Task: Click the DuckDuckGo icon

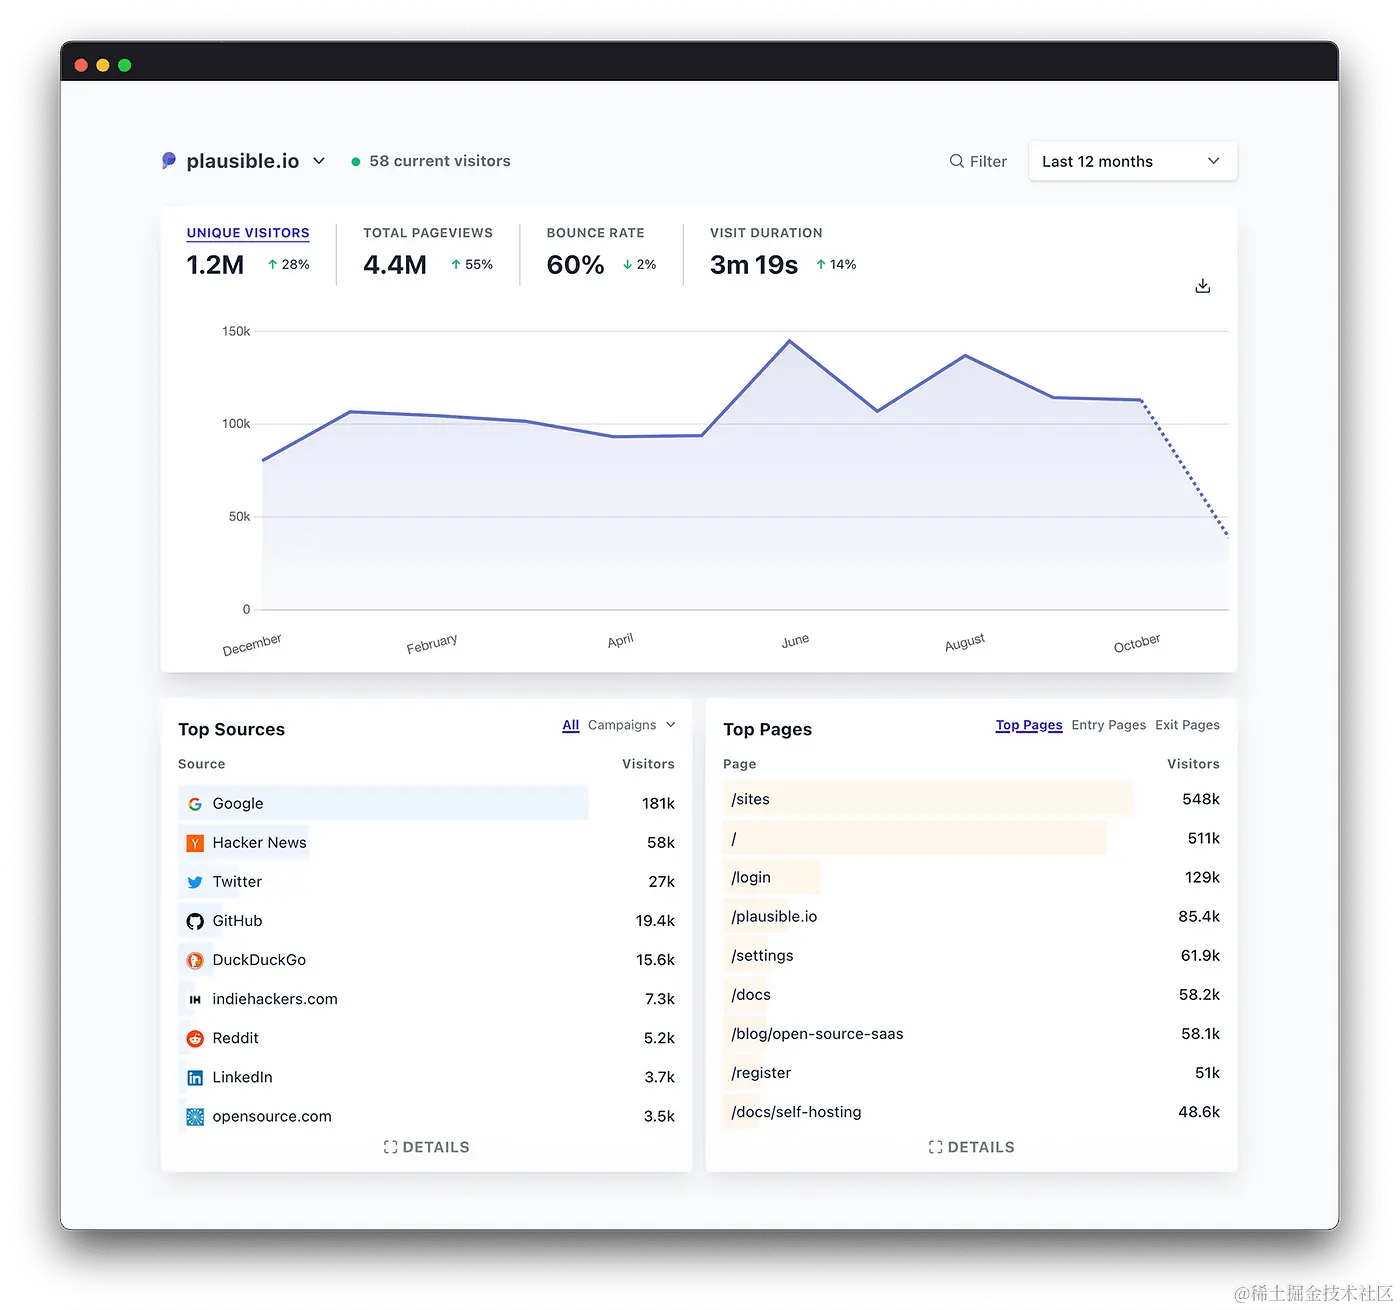Action: tap(195, 960)
